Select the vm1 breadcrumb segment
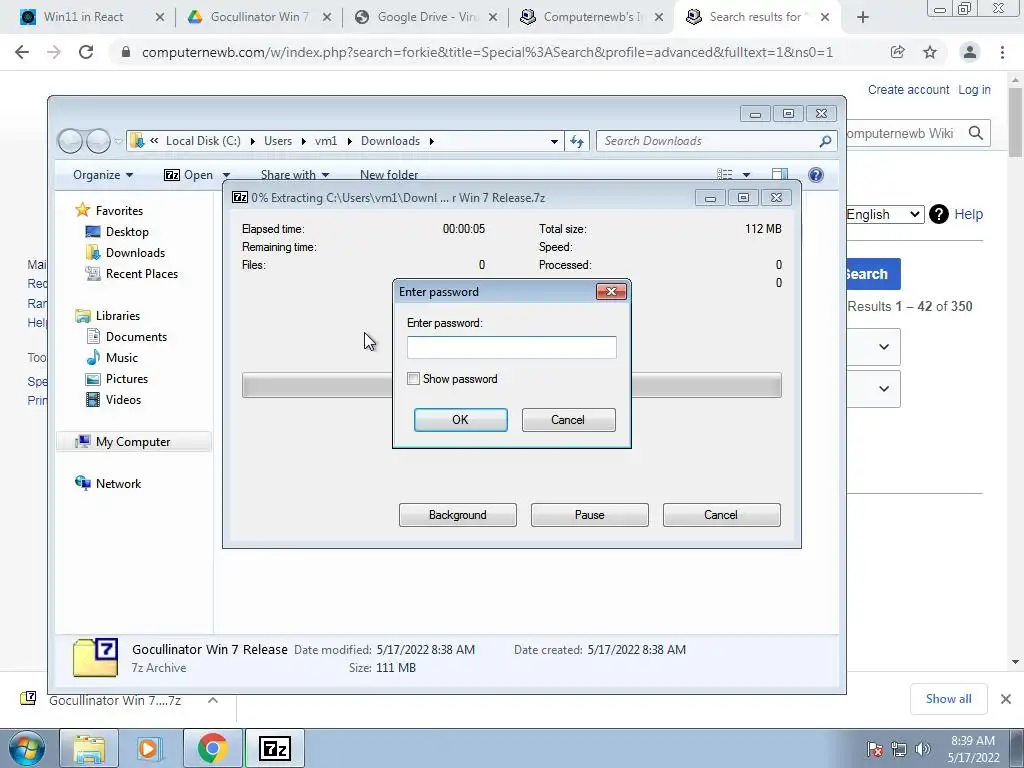The width and height of the screenshot is (1024, 768). click(x=326, y=141)
